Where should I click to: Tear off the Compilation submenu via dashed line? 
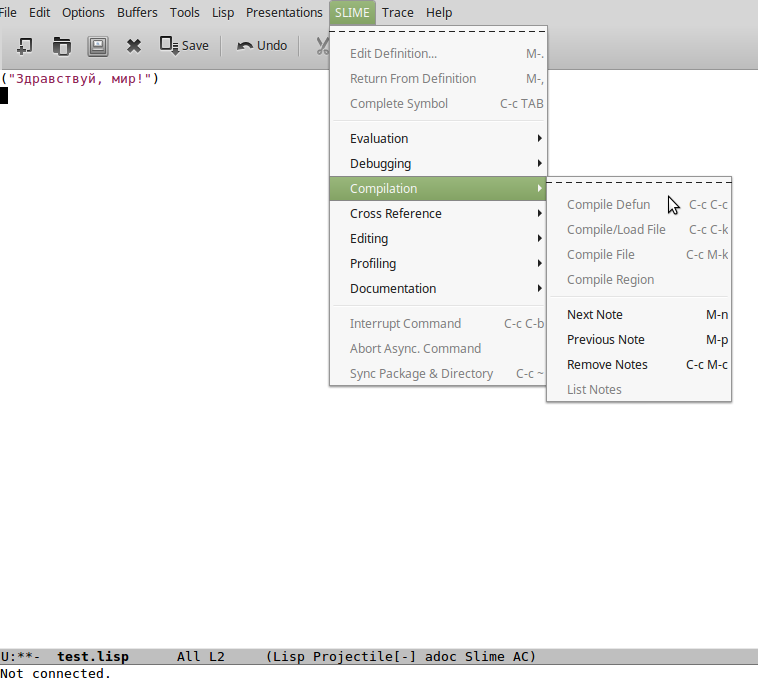pyautogui.click(x=639, y=183)
